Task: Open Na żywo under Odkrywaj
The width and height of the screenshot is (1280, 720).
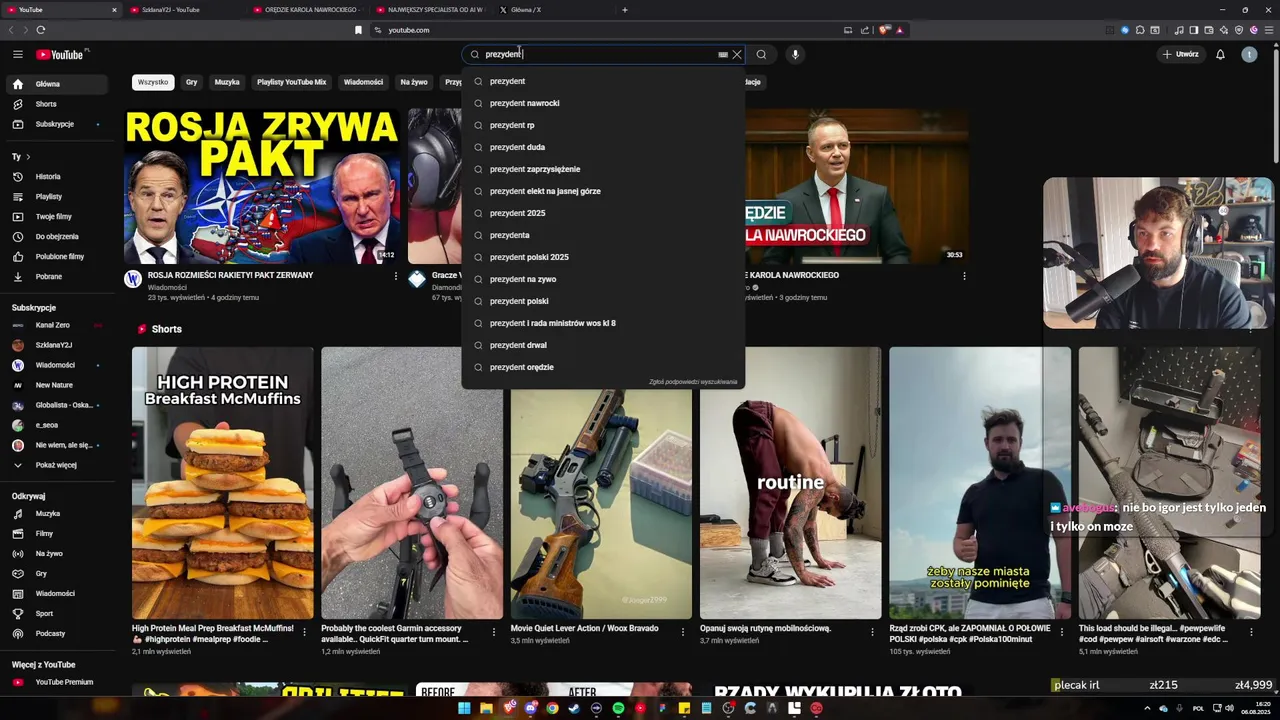Action: pos(56,553)
